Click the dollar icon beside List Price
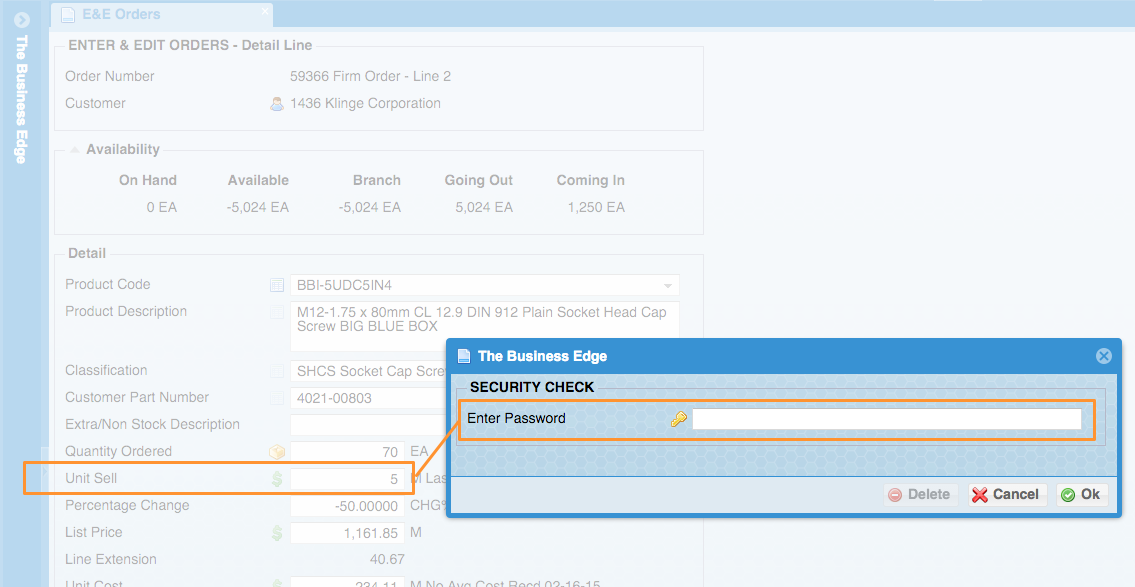Viewport: 1135px width, 587px height. (277, 533)
